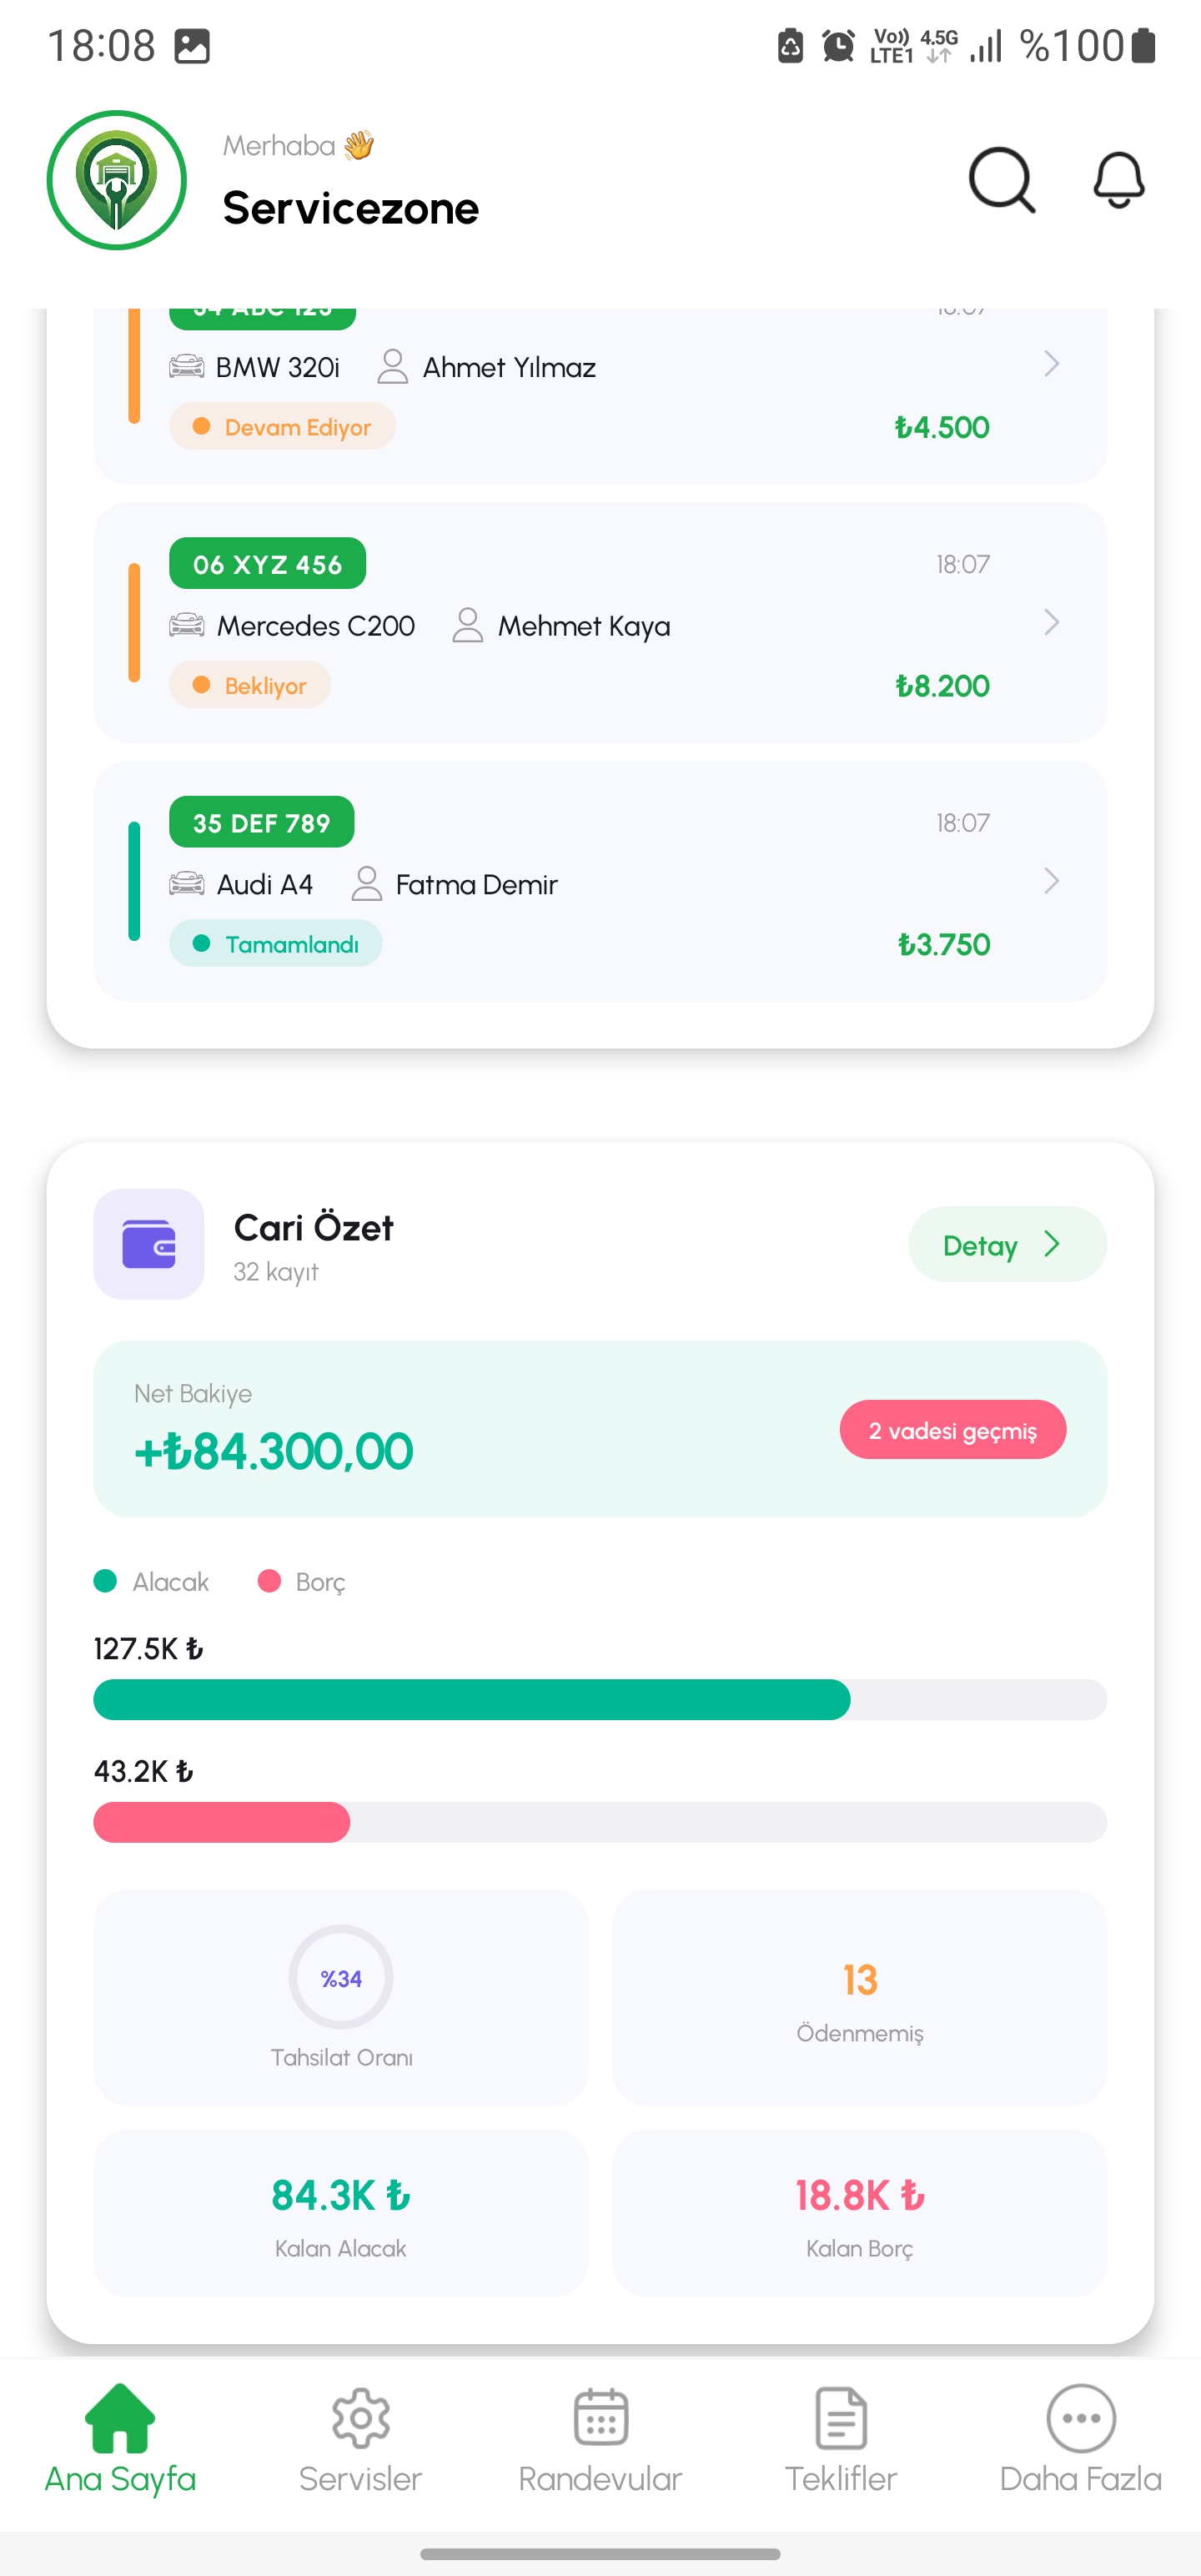Select plate 35 DEF 789 badge

coord(261,822)
